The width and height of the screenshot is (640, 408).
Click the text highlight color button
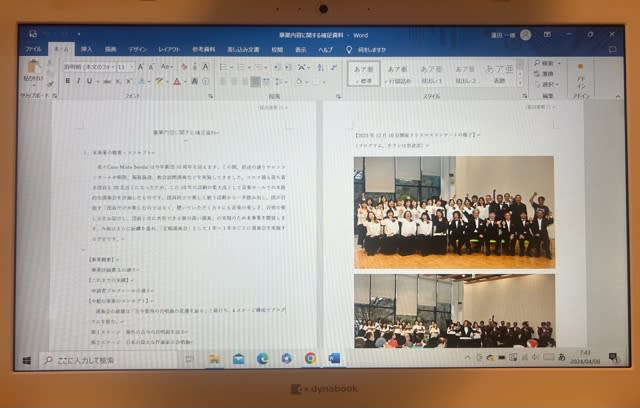(159, 81)
